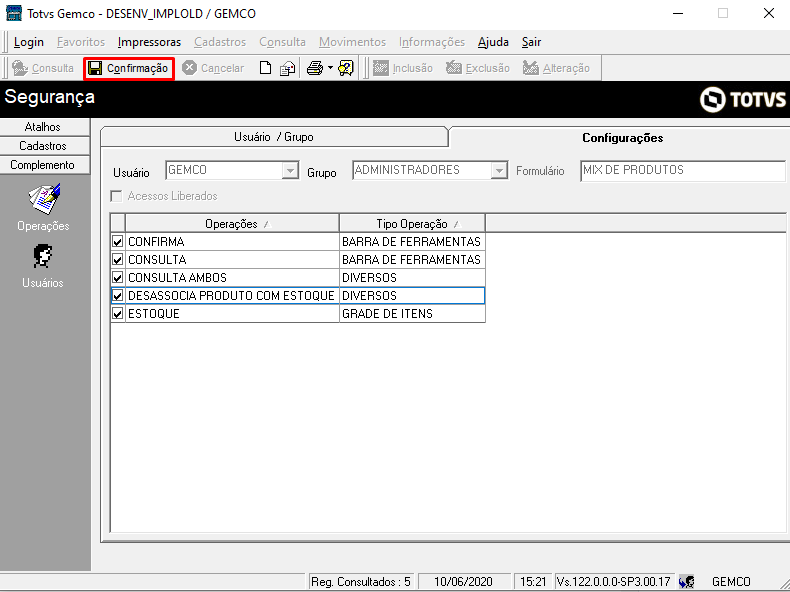790x592 pixels.
Task: Open the Cadastros menu in menu bar
Action: click(220, 42)
